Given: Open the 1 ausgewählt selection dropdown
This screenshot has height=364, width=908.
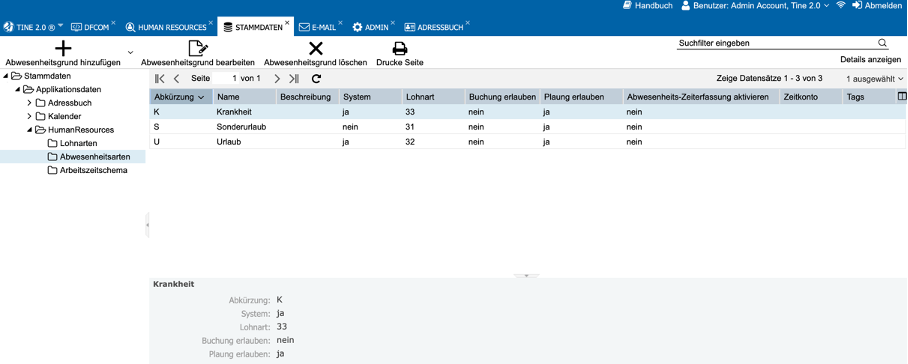Looking at the screenshot, I should point(874,78).
